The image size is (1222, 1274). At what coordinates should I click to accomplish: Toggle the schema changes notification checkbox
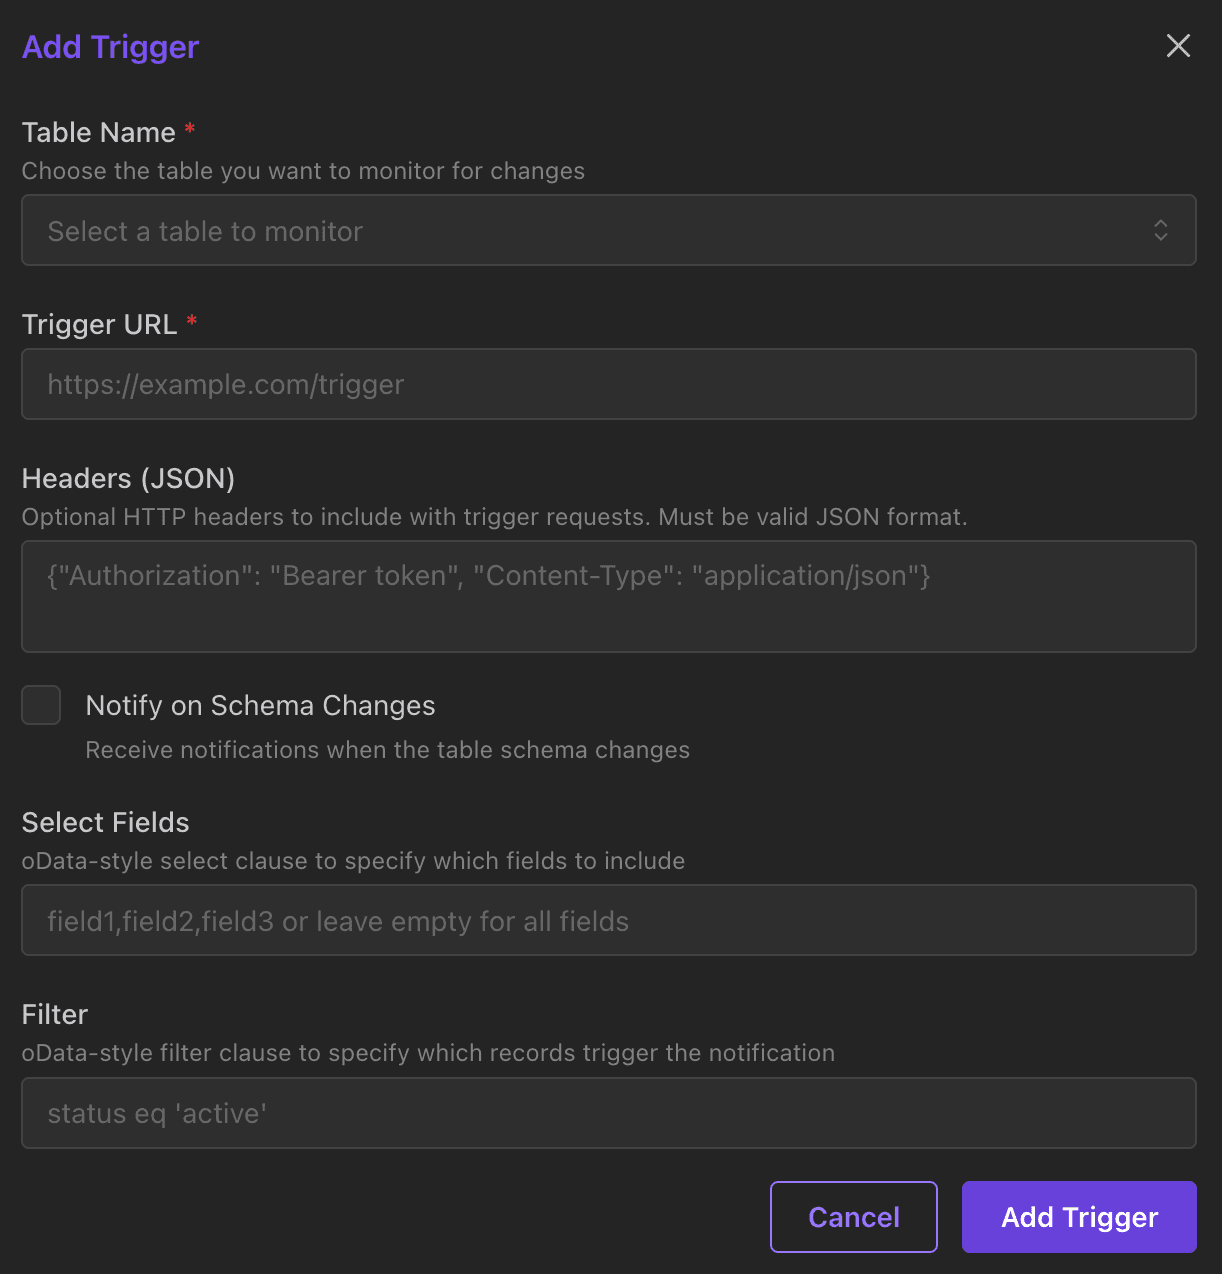coord(41,705)
